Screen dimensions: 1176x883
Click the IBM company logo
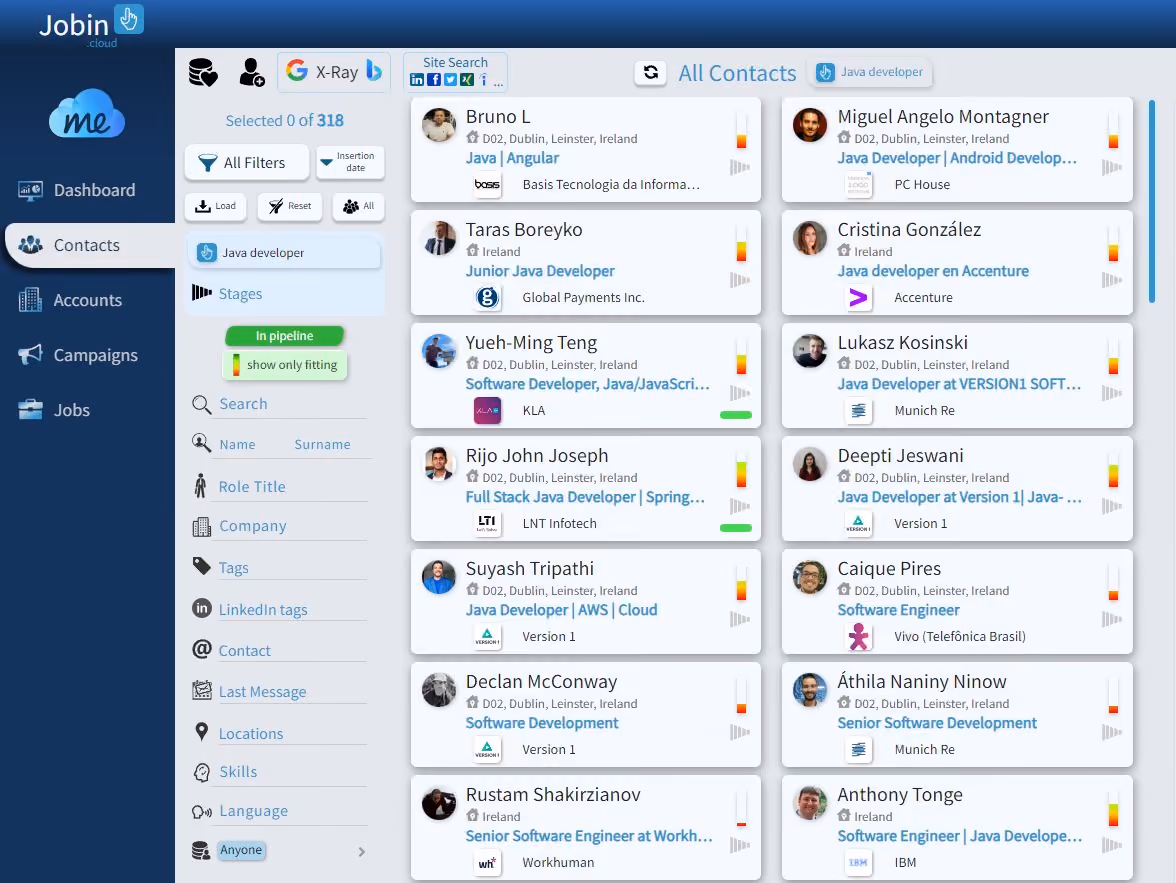tap(858, 863)
